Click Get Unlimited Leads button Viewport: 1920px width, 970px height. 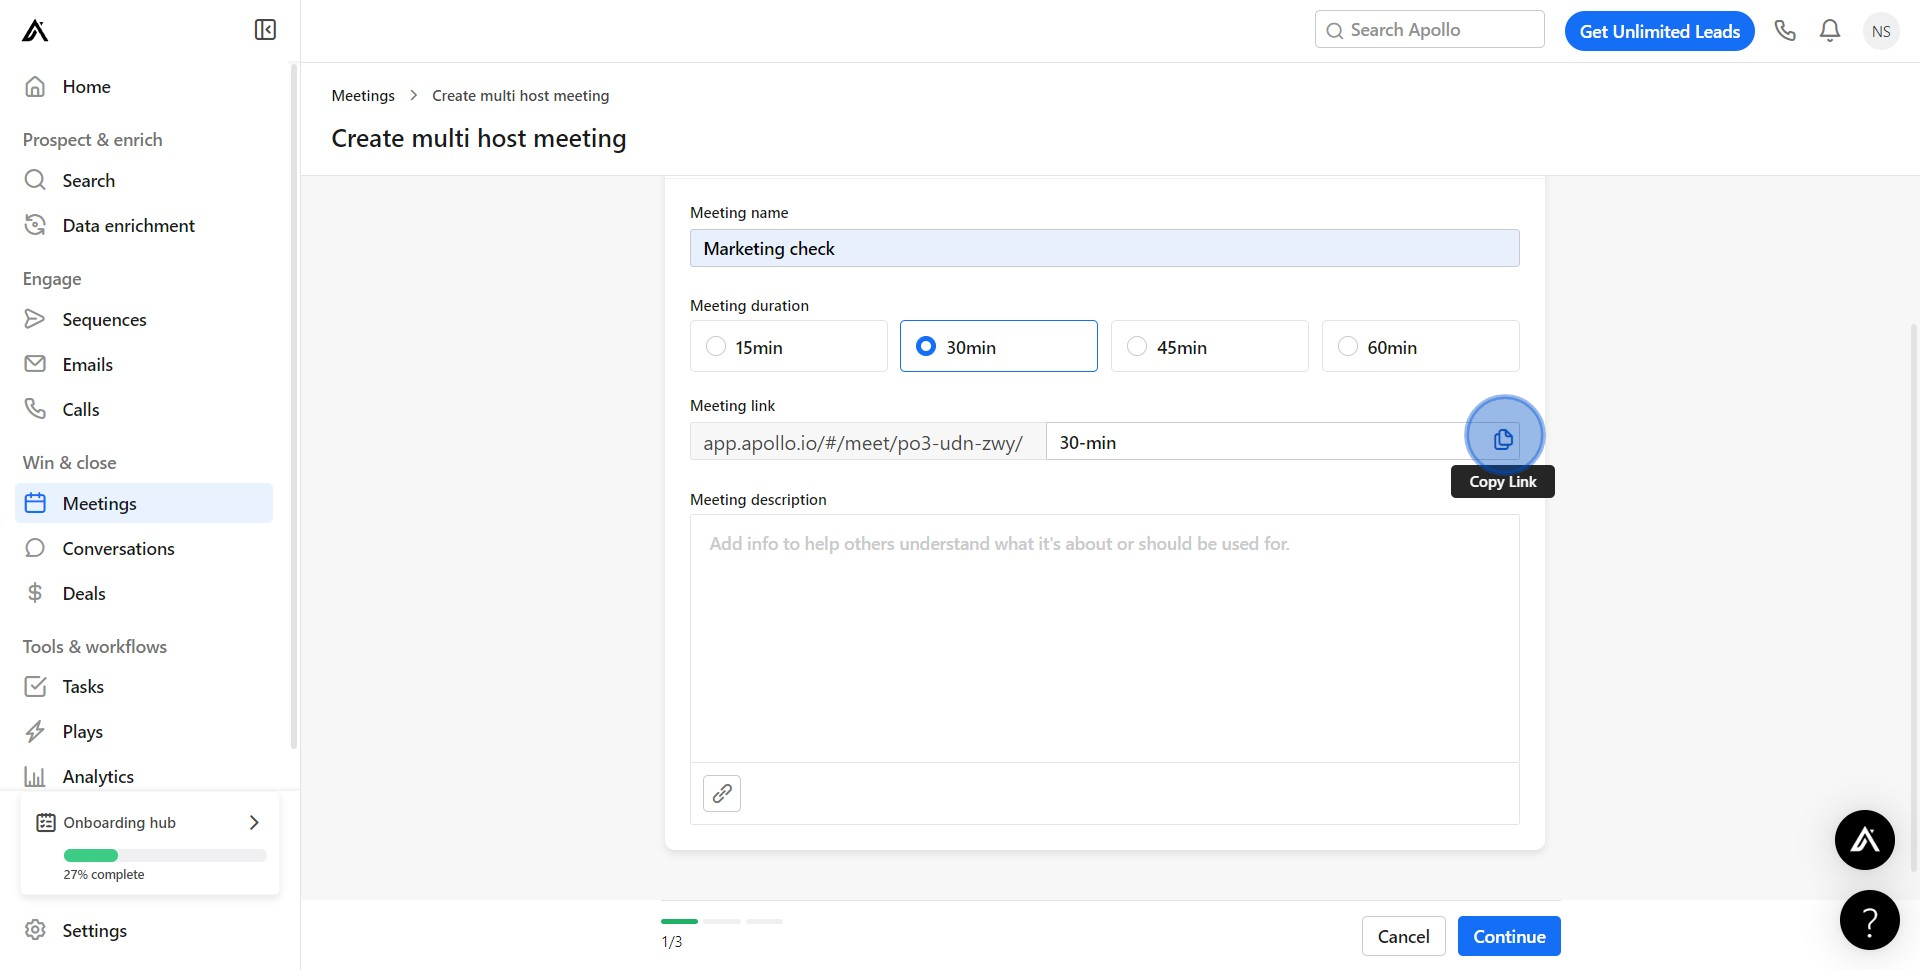[1659, 31]
